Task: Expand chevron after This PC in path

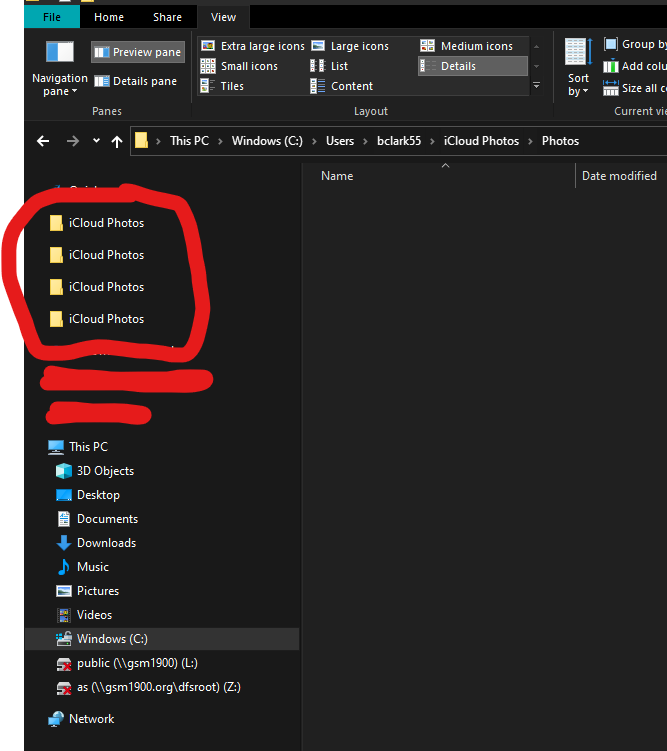Action: (x=220, y=141)
